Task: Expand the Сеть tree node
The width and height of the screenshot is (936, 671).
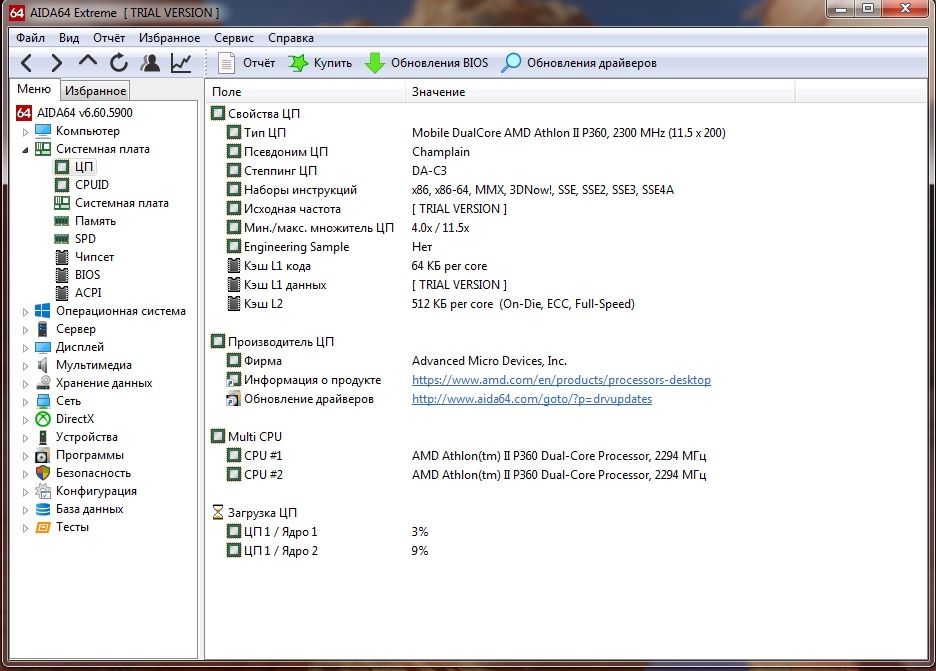Action: [x=25, y=401]
